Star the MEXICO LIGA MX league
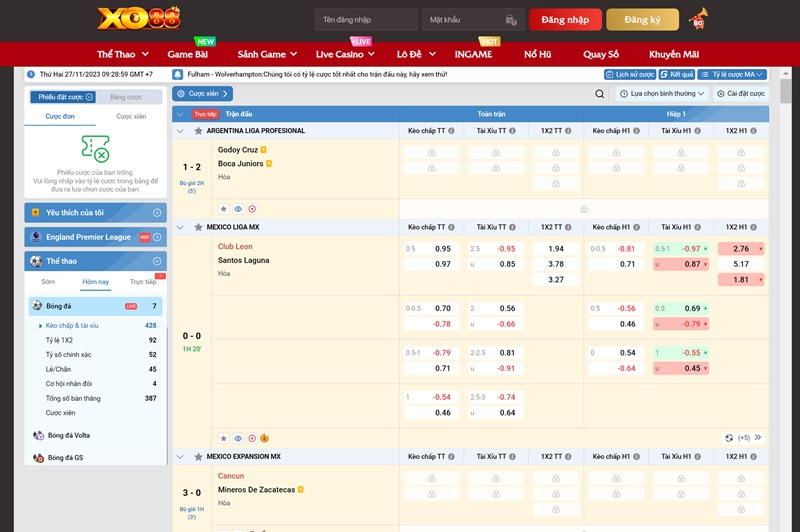 [198, 227]
